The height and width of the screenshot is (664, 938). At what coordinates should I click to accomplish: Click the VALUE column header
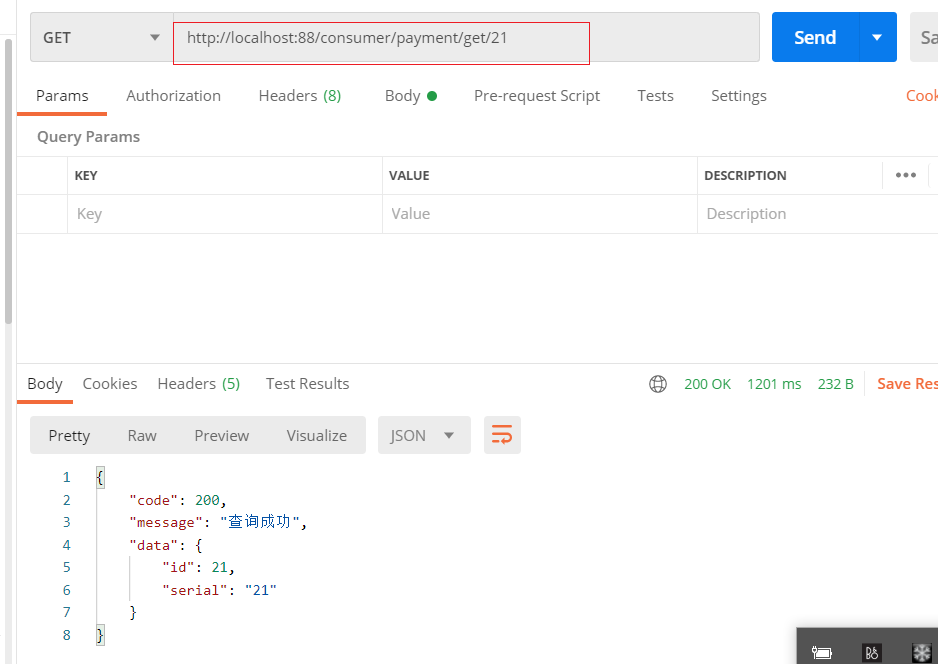click(x=409, y=175)
